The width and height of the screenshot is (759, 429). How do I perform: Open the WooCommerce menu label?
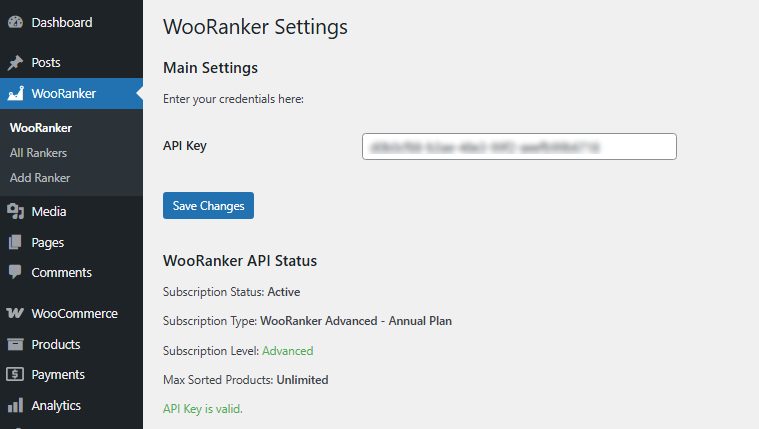coord(75,313)
